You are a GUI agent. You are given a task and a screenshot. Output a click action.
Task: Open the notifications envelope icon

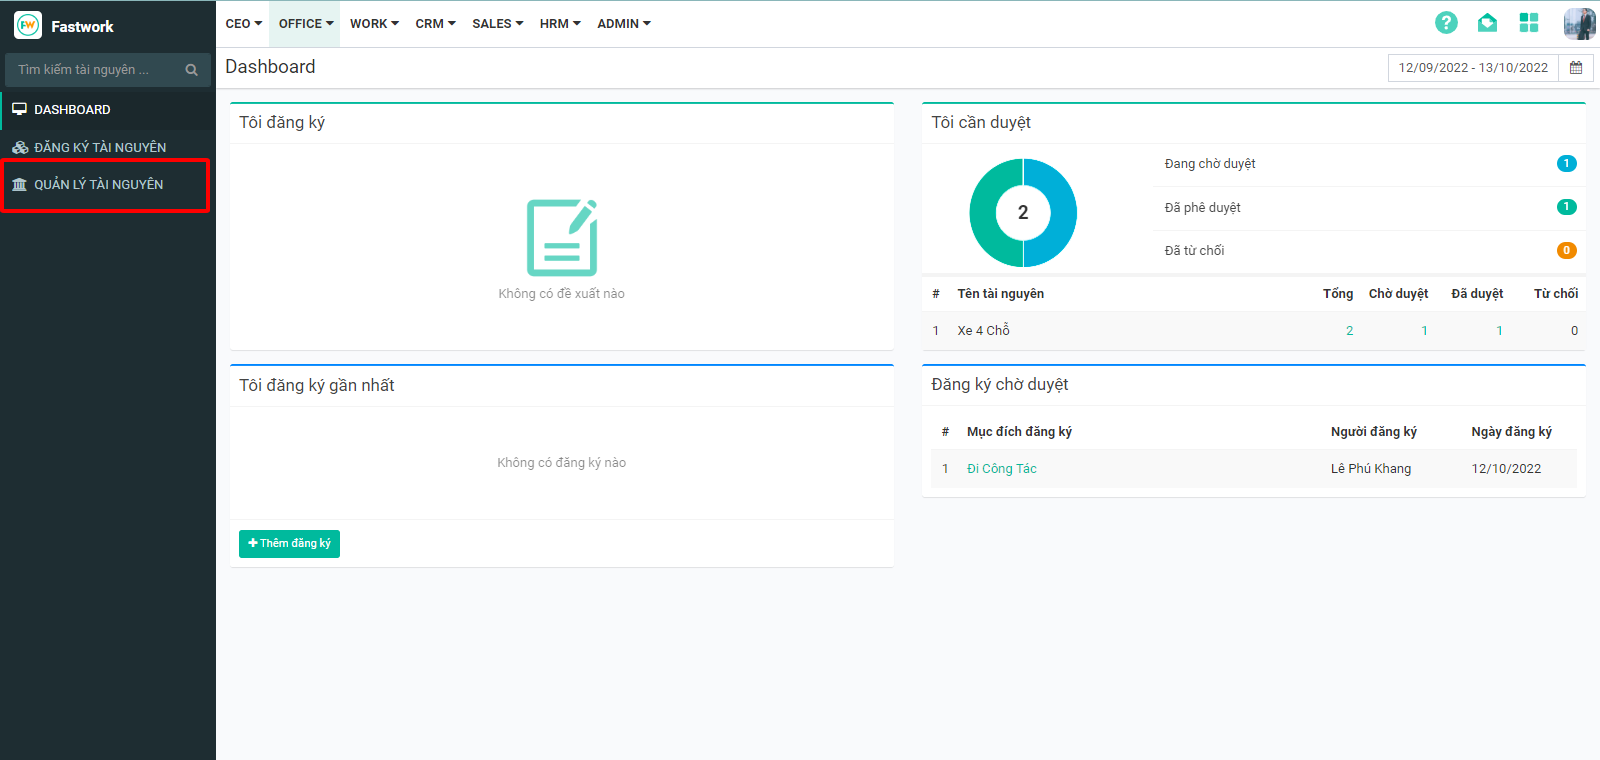coord(1487,23)
